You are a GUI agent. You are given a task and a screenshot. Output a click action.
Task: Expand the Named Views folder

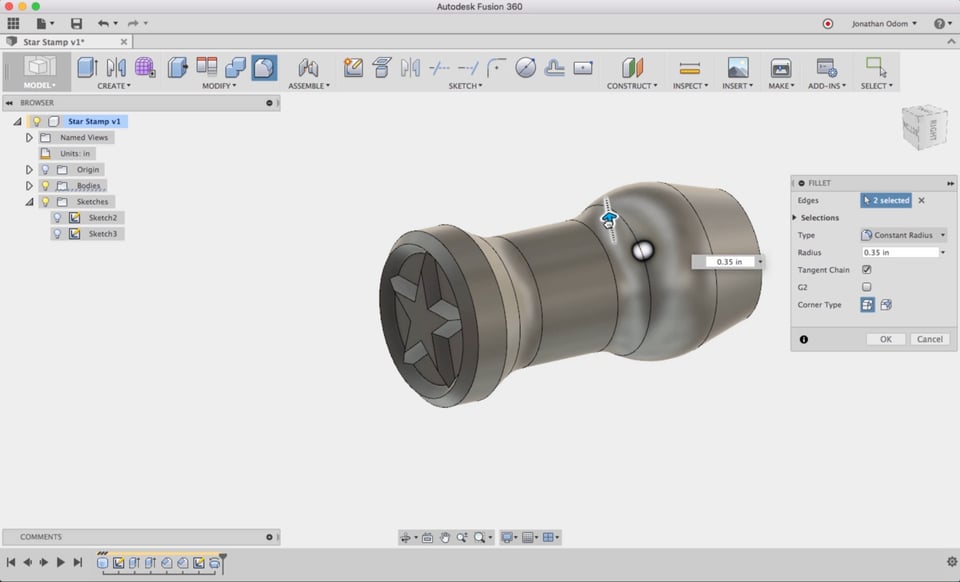click(29, 138)
